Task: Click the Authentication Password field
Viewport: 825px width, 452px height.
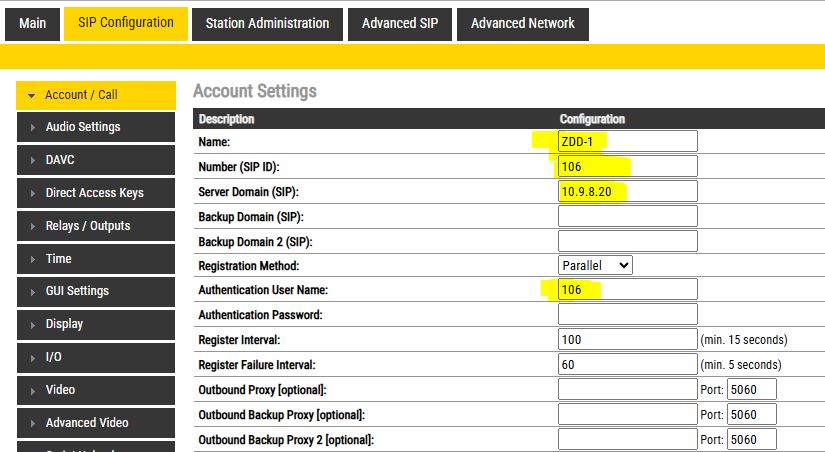Action: click(627, 315)
